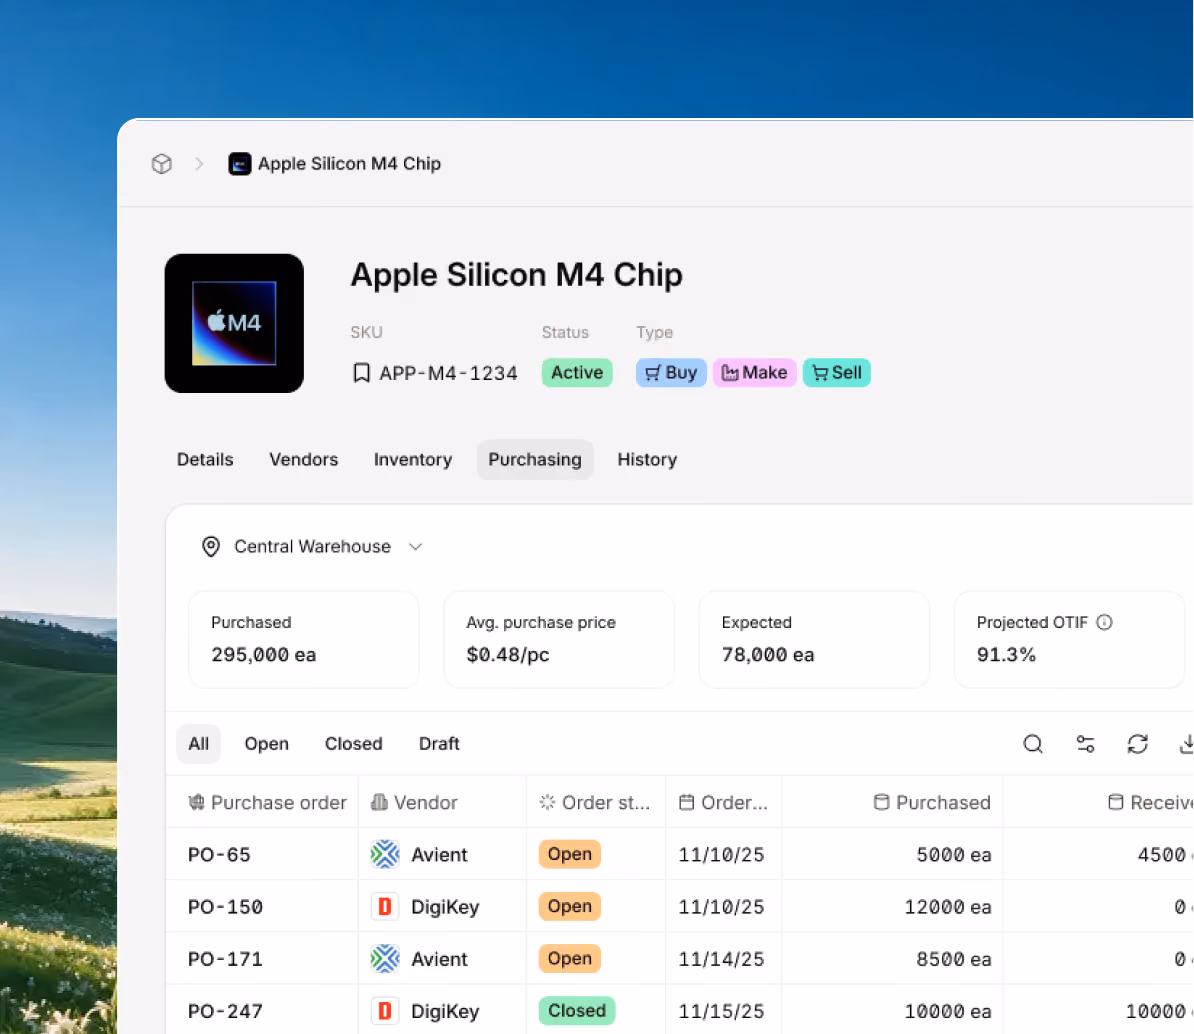
Task: Click the bookmark icon next to SKU
Action: [x=362, y=373]
